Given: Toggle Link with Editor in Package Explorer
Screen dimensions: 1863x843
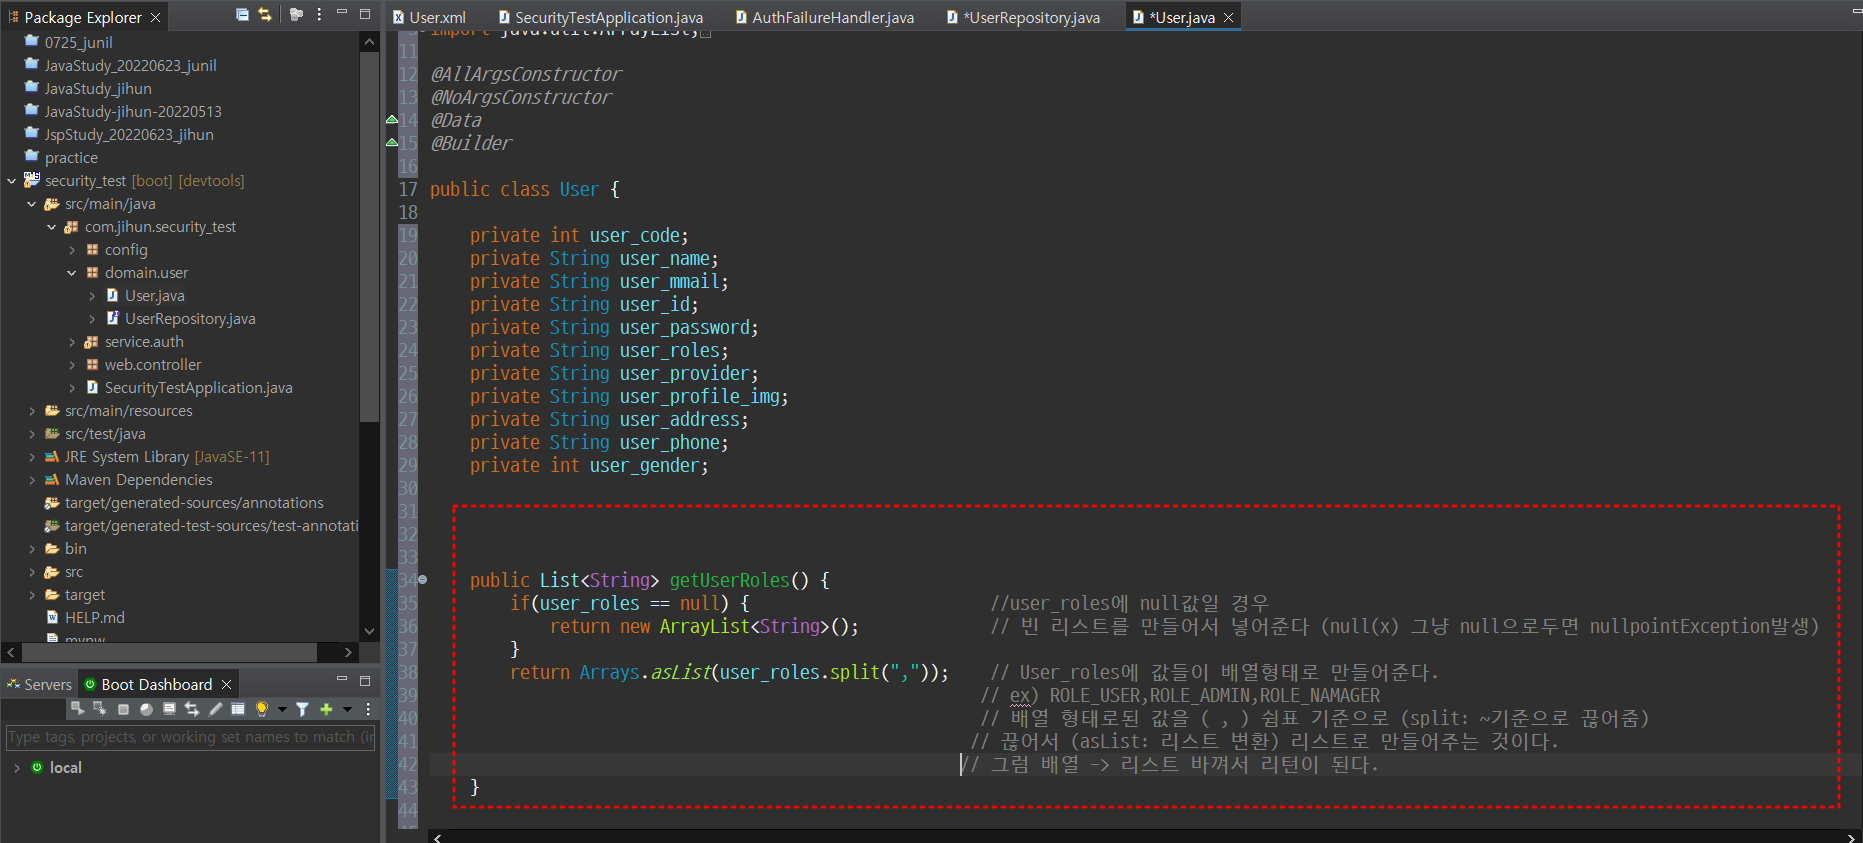Looking at the screenshot, I should tap(265, 14).
